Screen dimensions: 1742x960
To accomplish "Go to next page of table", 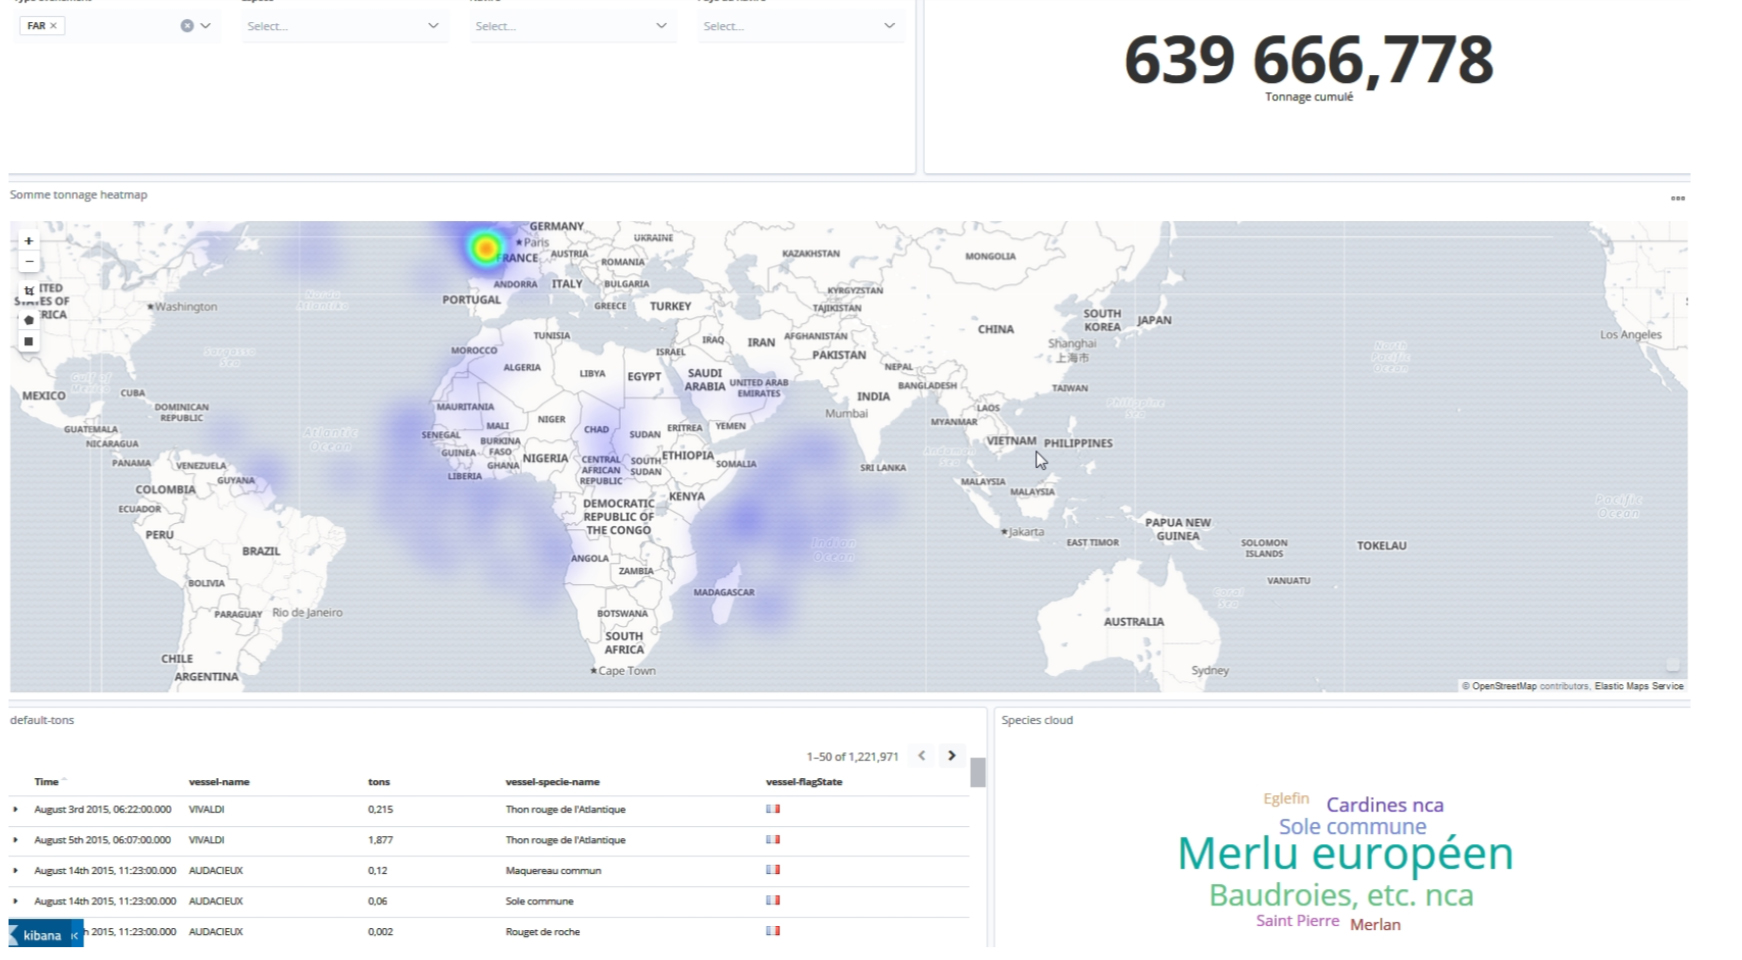I will click(x=951, y=756).
